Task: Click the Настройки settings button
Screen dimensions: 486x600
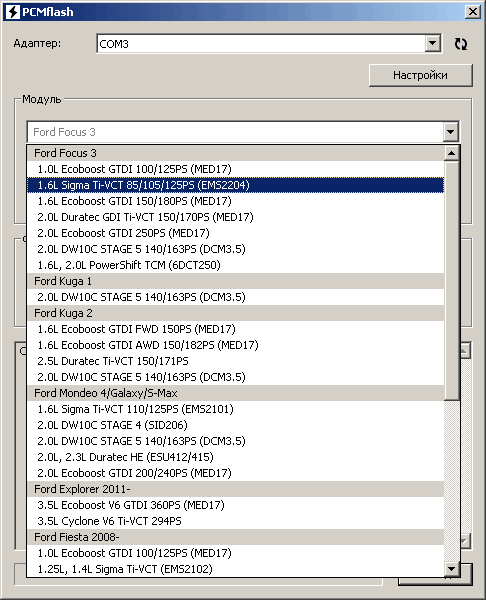Action: click(421, 75)
